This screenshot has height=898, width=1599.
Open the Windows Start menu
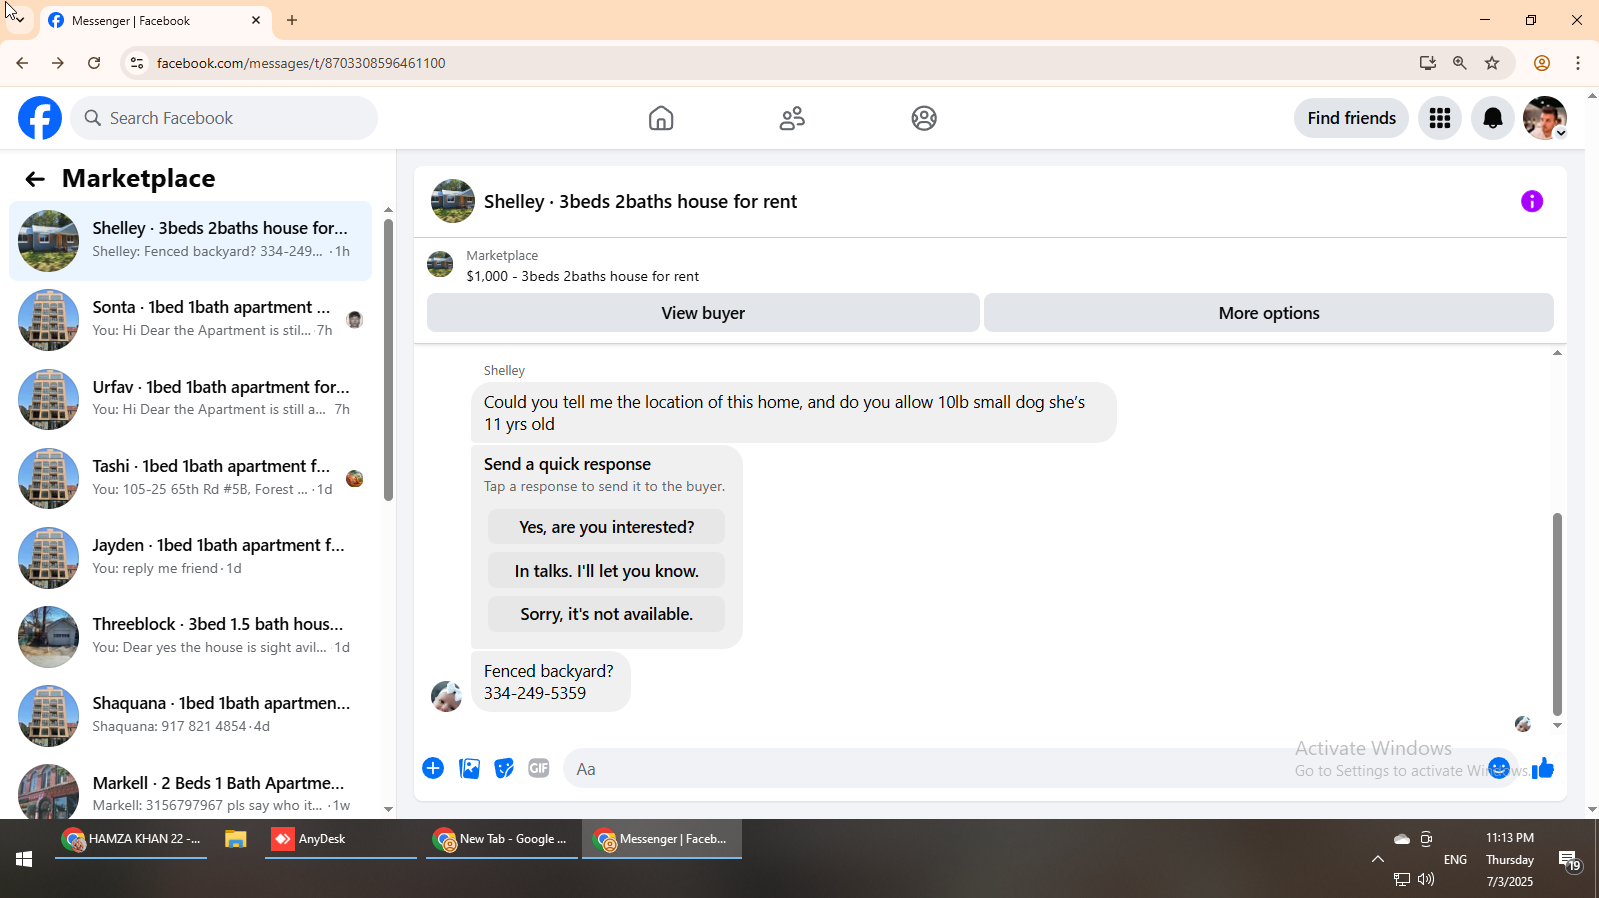point(24,859)
